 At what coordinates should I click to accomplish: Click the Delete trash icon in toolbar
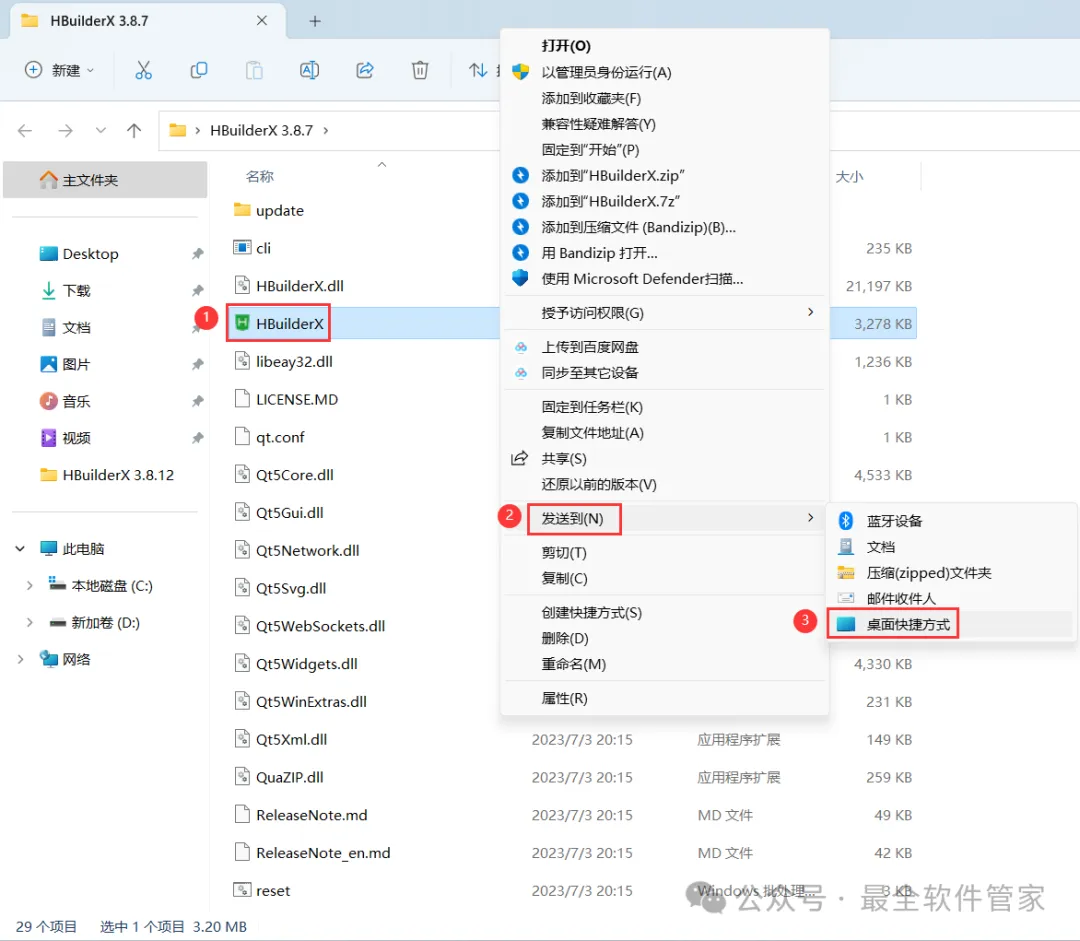tap(420, 70)
